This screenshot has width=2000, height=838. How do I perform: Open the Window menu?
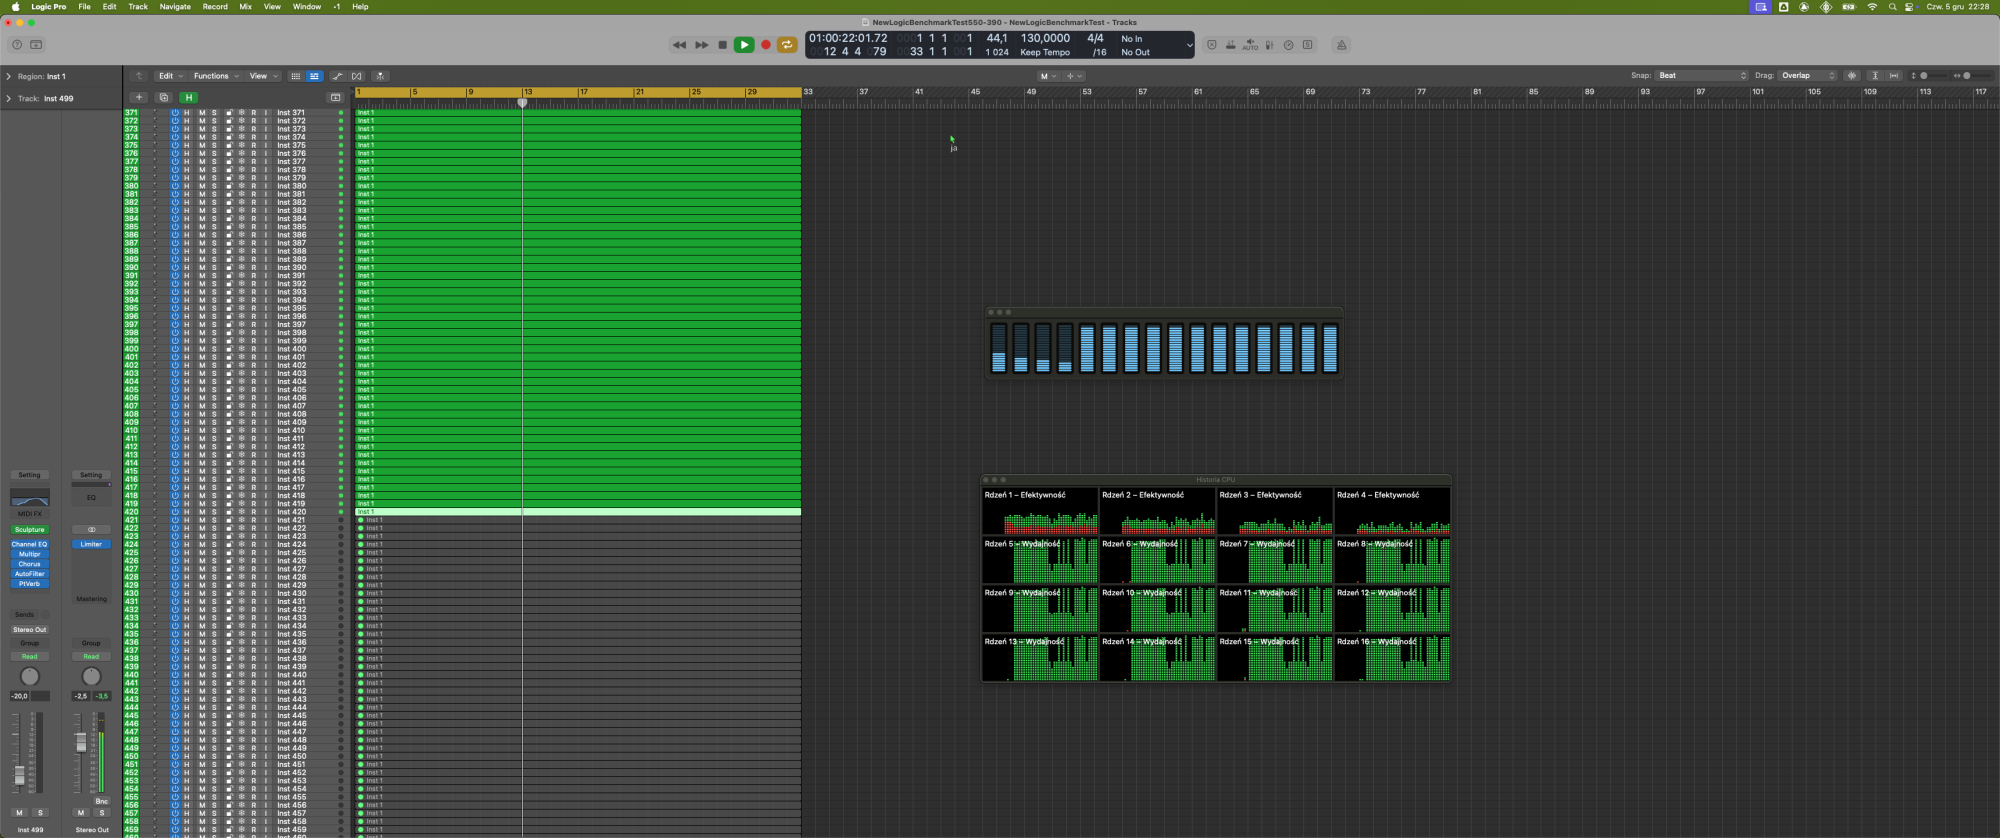coord(307,7)
